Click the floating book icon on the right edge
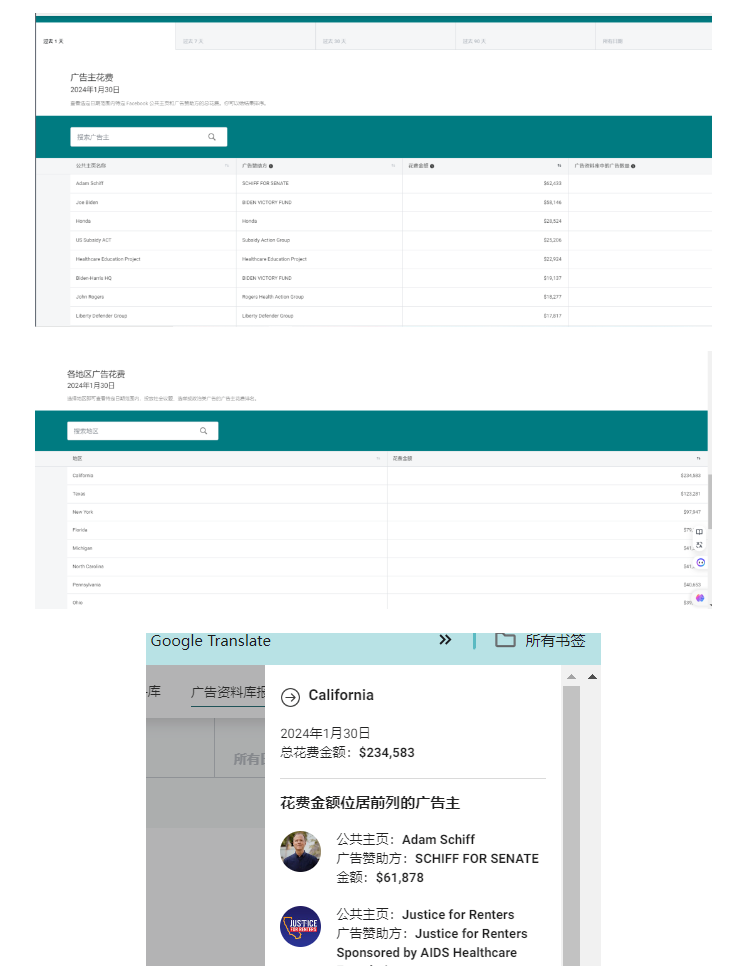This screenshot has height=966, width=733. coord(699,532)
